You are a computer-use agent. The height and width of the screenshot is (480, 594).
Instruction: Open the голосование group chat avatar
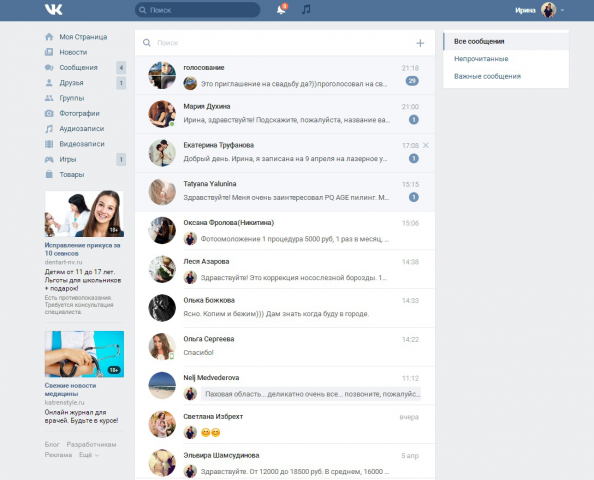[162, 75]
